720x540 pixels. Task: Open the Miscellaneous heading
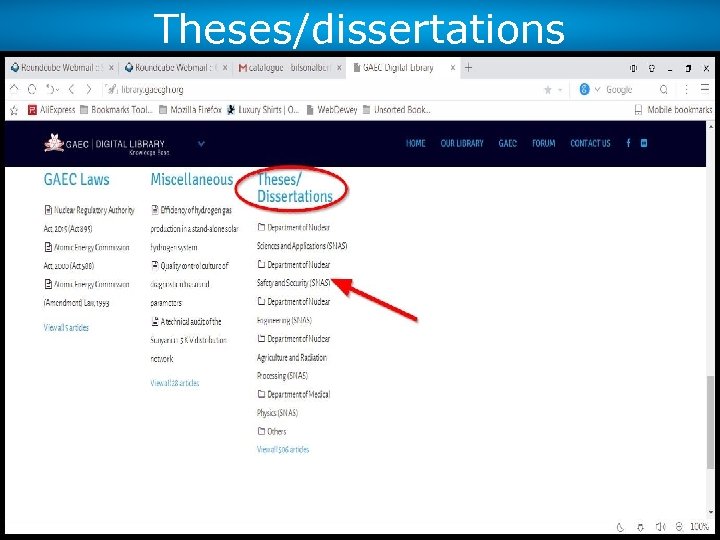pos(192,180)
